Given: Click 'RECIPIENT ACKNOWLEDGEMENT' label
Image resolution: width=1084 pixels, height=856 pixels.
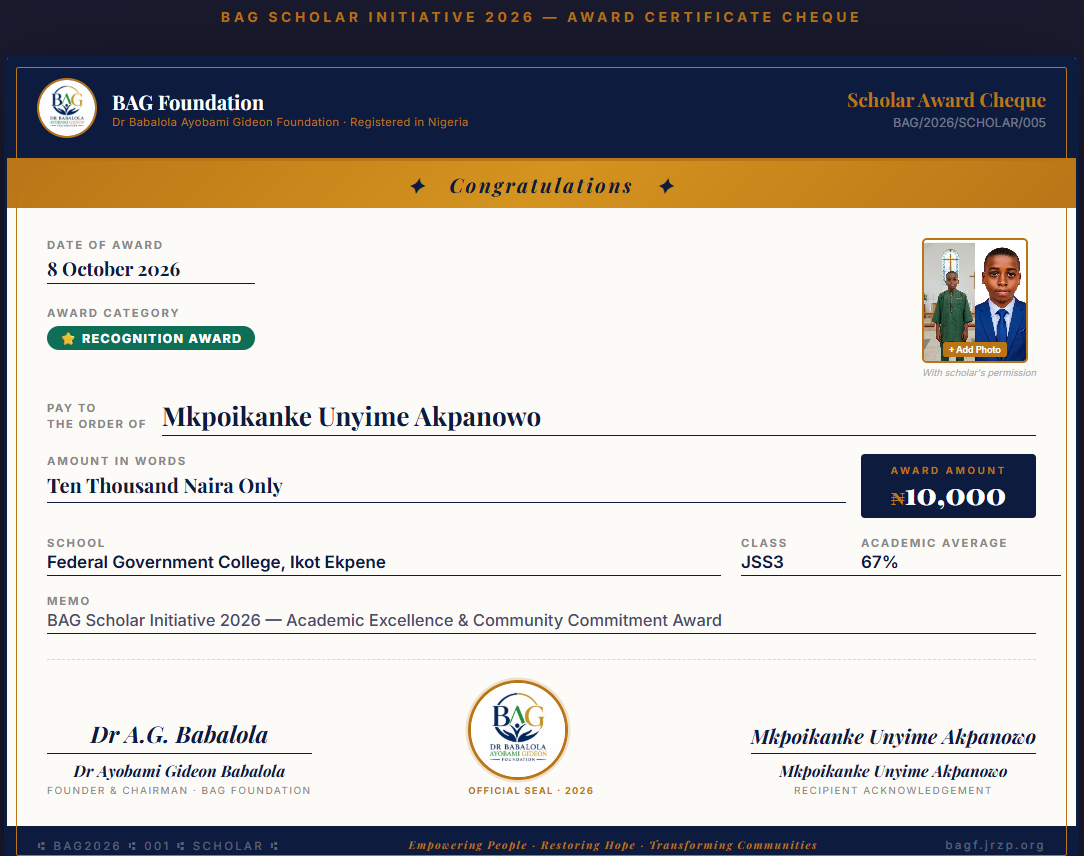Looking at the screenshot, I should [893, 790].
